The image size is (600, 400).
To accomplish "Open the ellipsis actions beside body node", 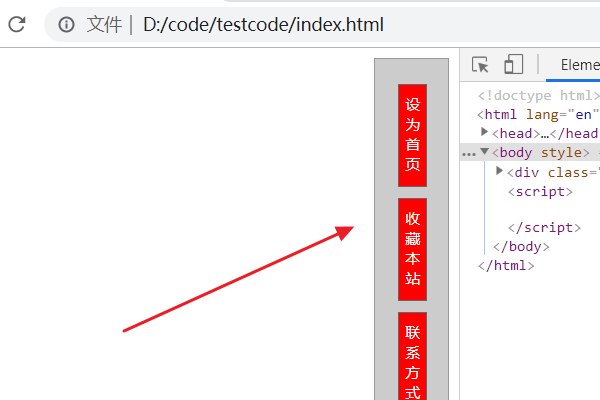I will [x=469, y=154].
